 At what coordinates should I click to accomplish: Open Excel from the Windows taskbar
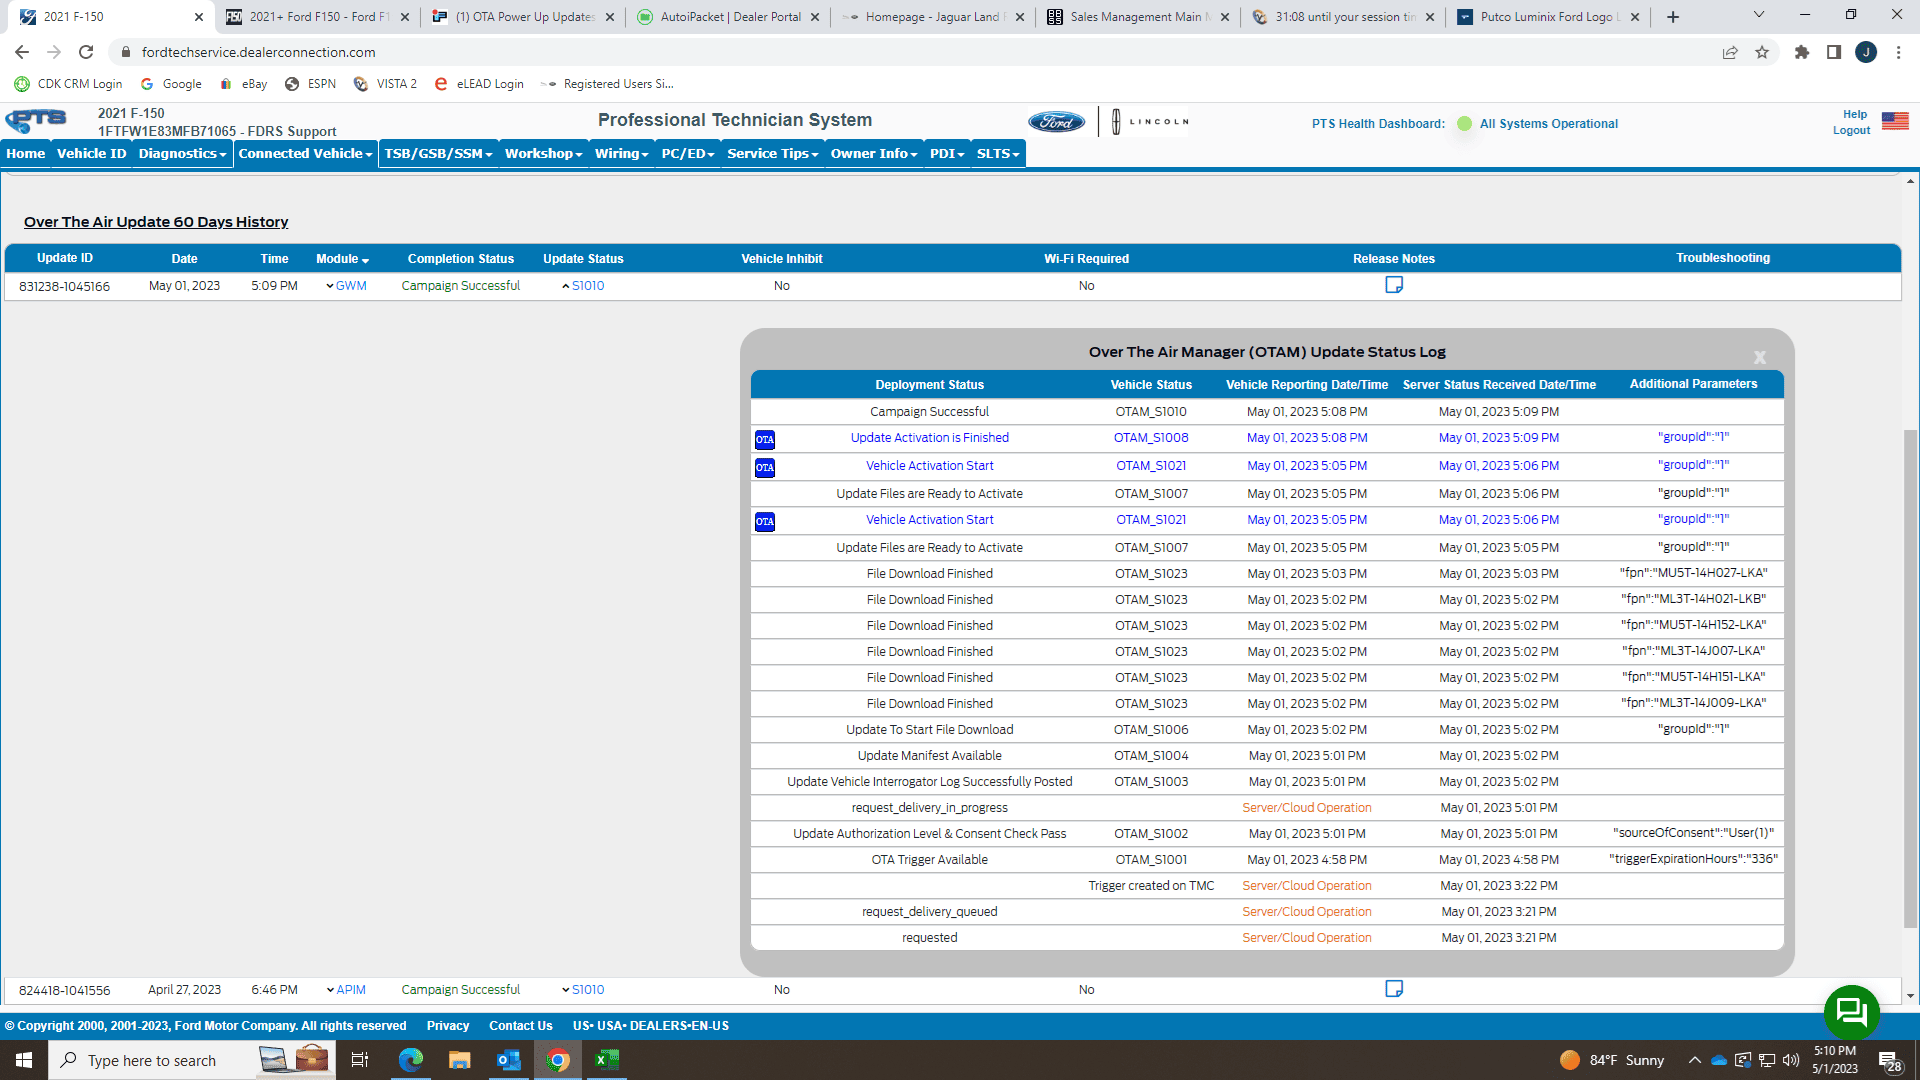[x=607, y=1060]
